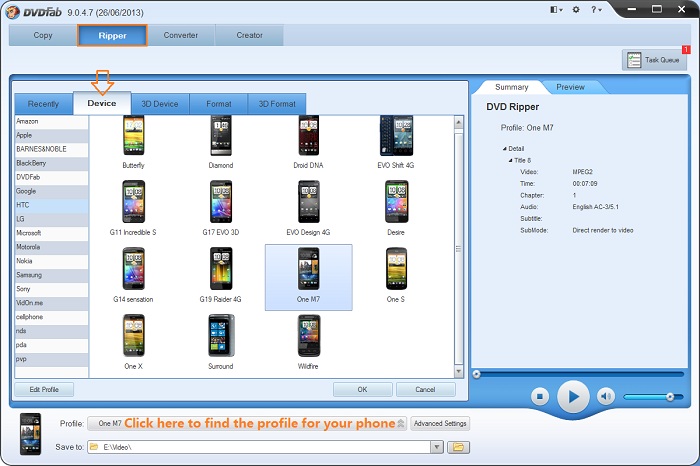Open the Format tab
Screen dimensions: 700x466
point(219,104)
